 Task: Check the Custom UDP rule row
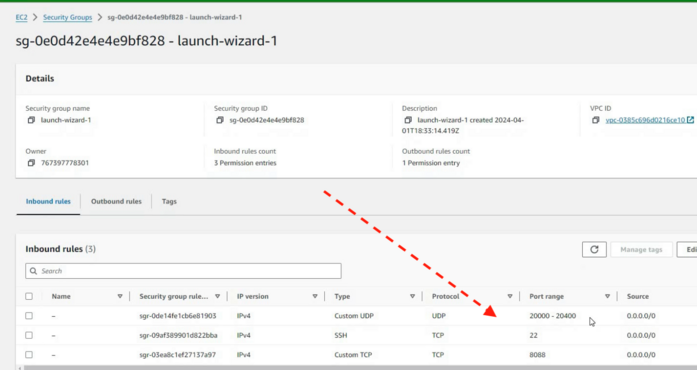(x=29, y=316)
